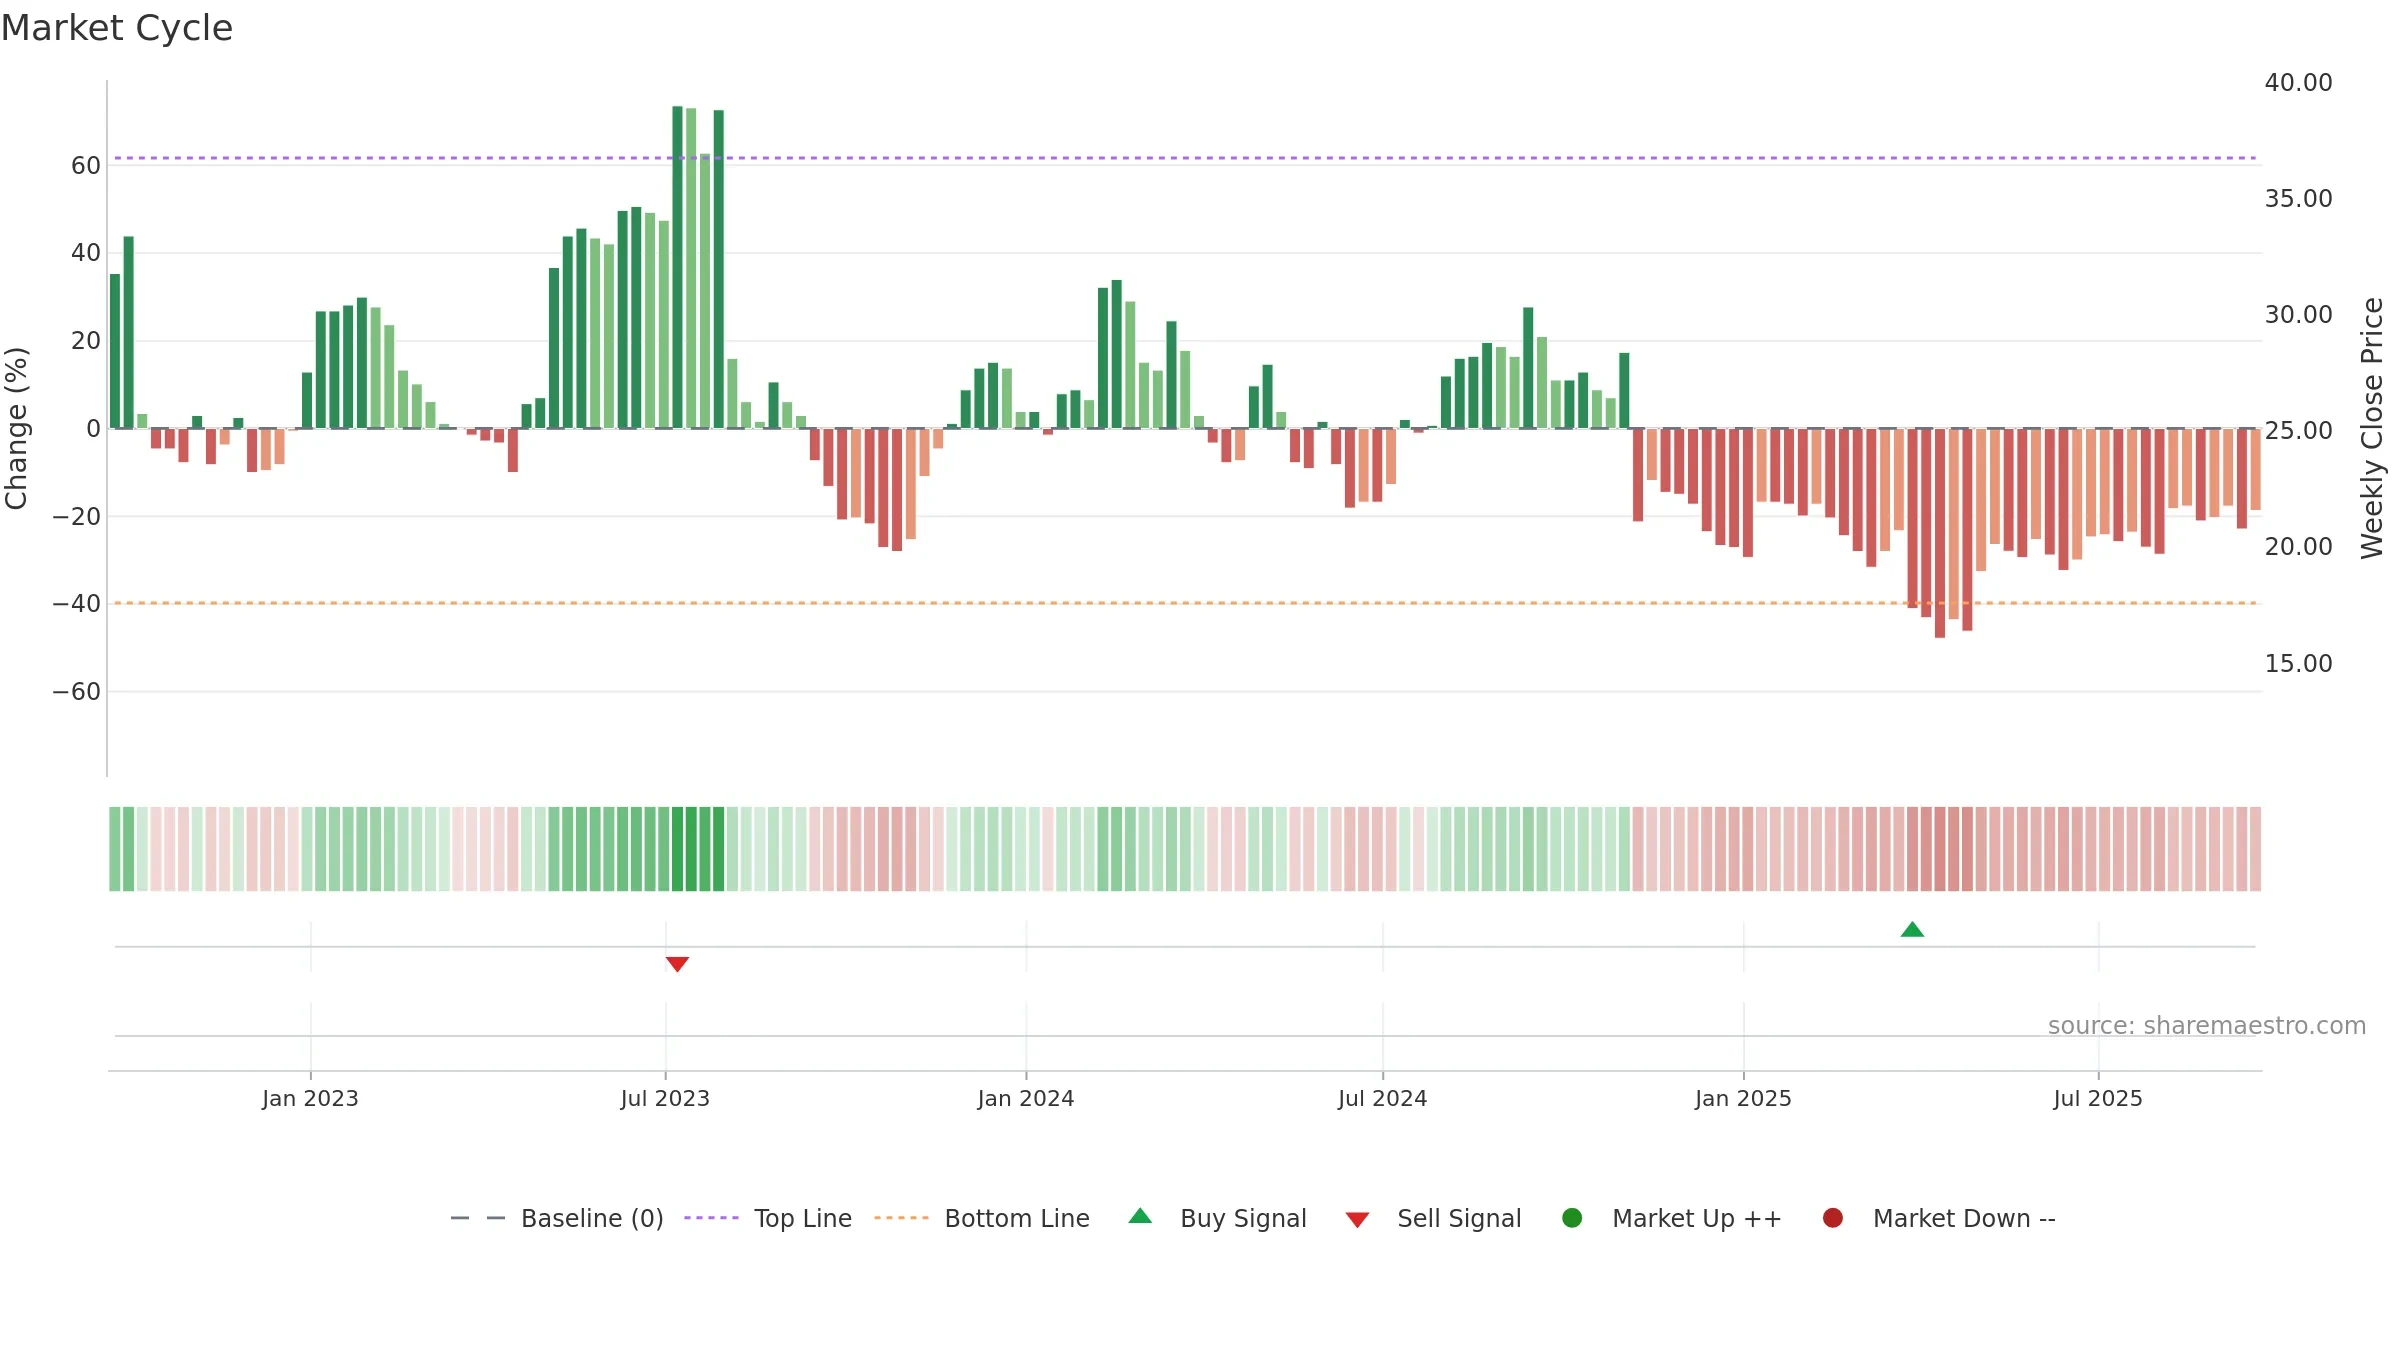Click the green circle icon in the legend
The width and height of the screenshot is (2400, 1350).
[1572, 1218]
